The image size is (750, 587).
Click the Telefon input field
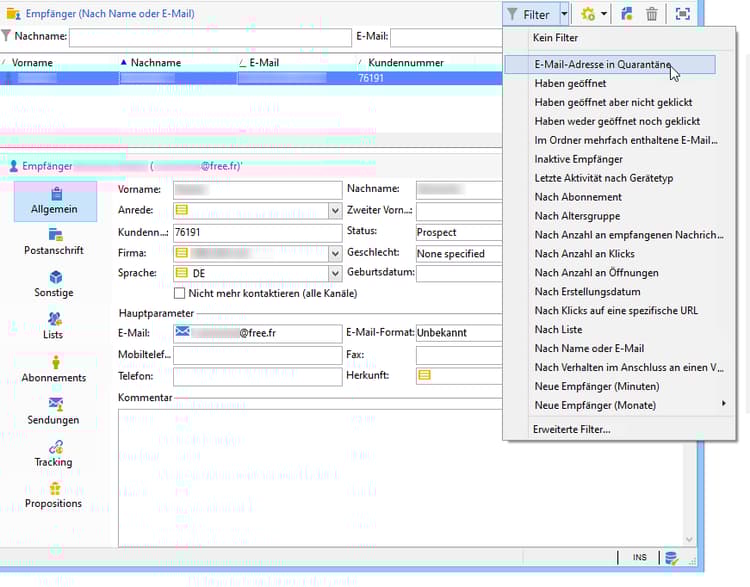click(x=257, y=377)
